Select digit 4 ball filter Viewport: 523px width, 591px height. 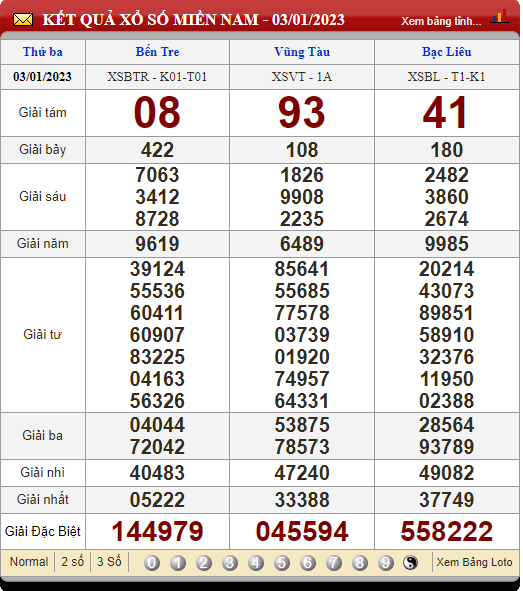256,563
